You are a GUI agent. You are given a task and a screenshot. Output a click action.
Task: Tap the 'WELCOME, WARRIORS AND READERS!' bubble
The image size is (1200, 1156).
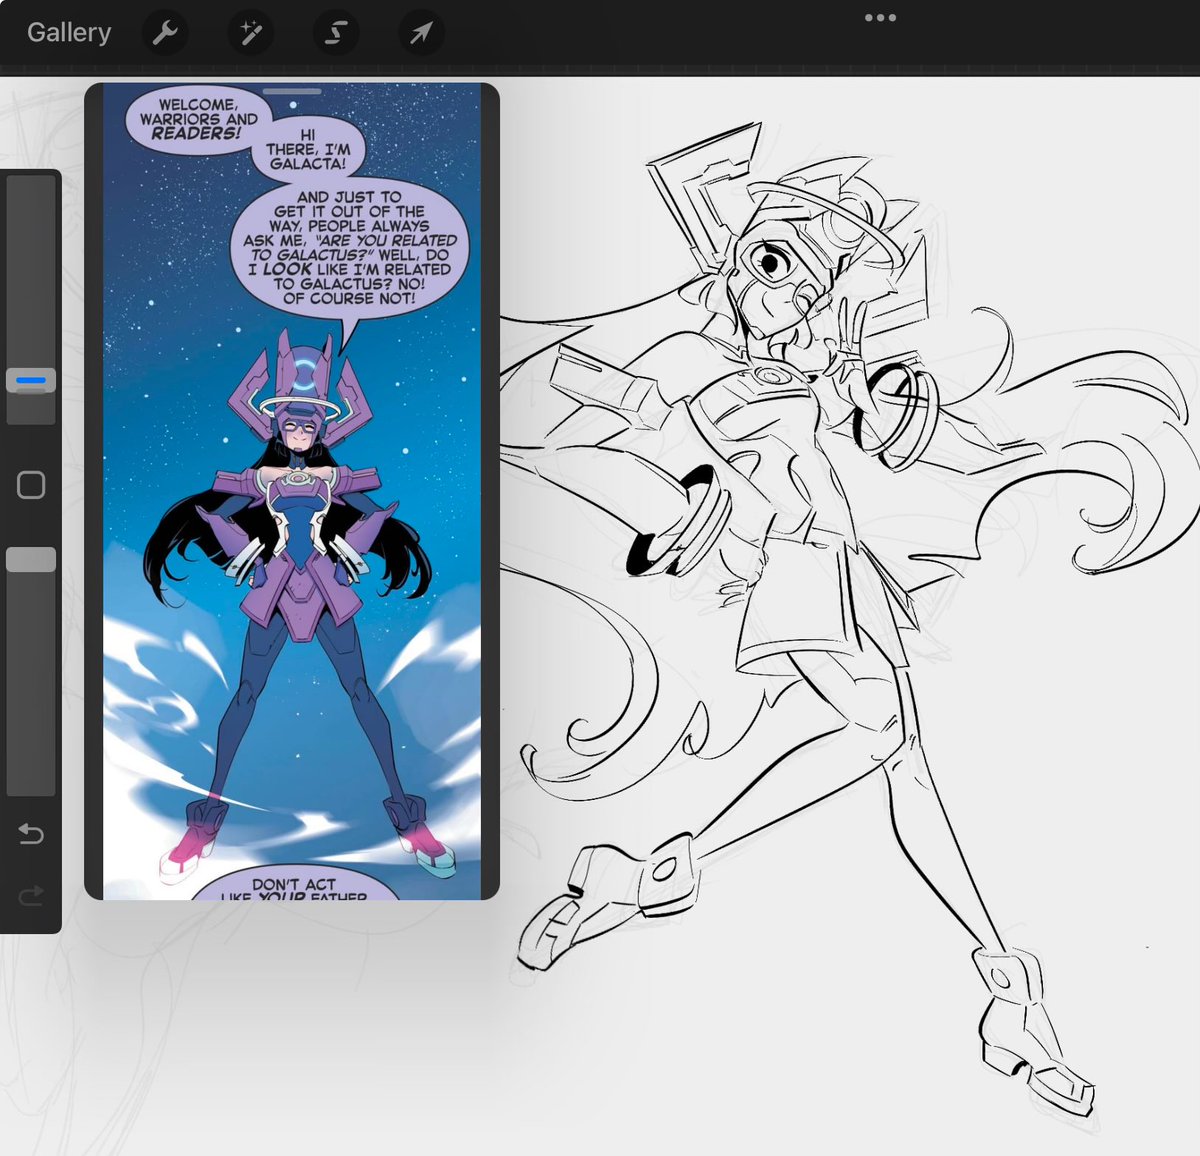pos(197,119)
